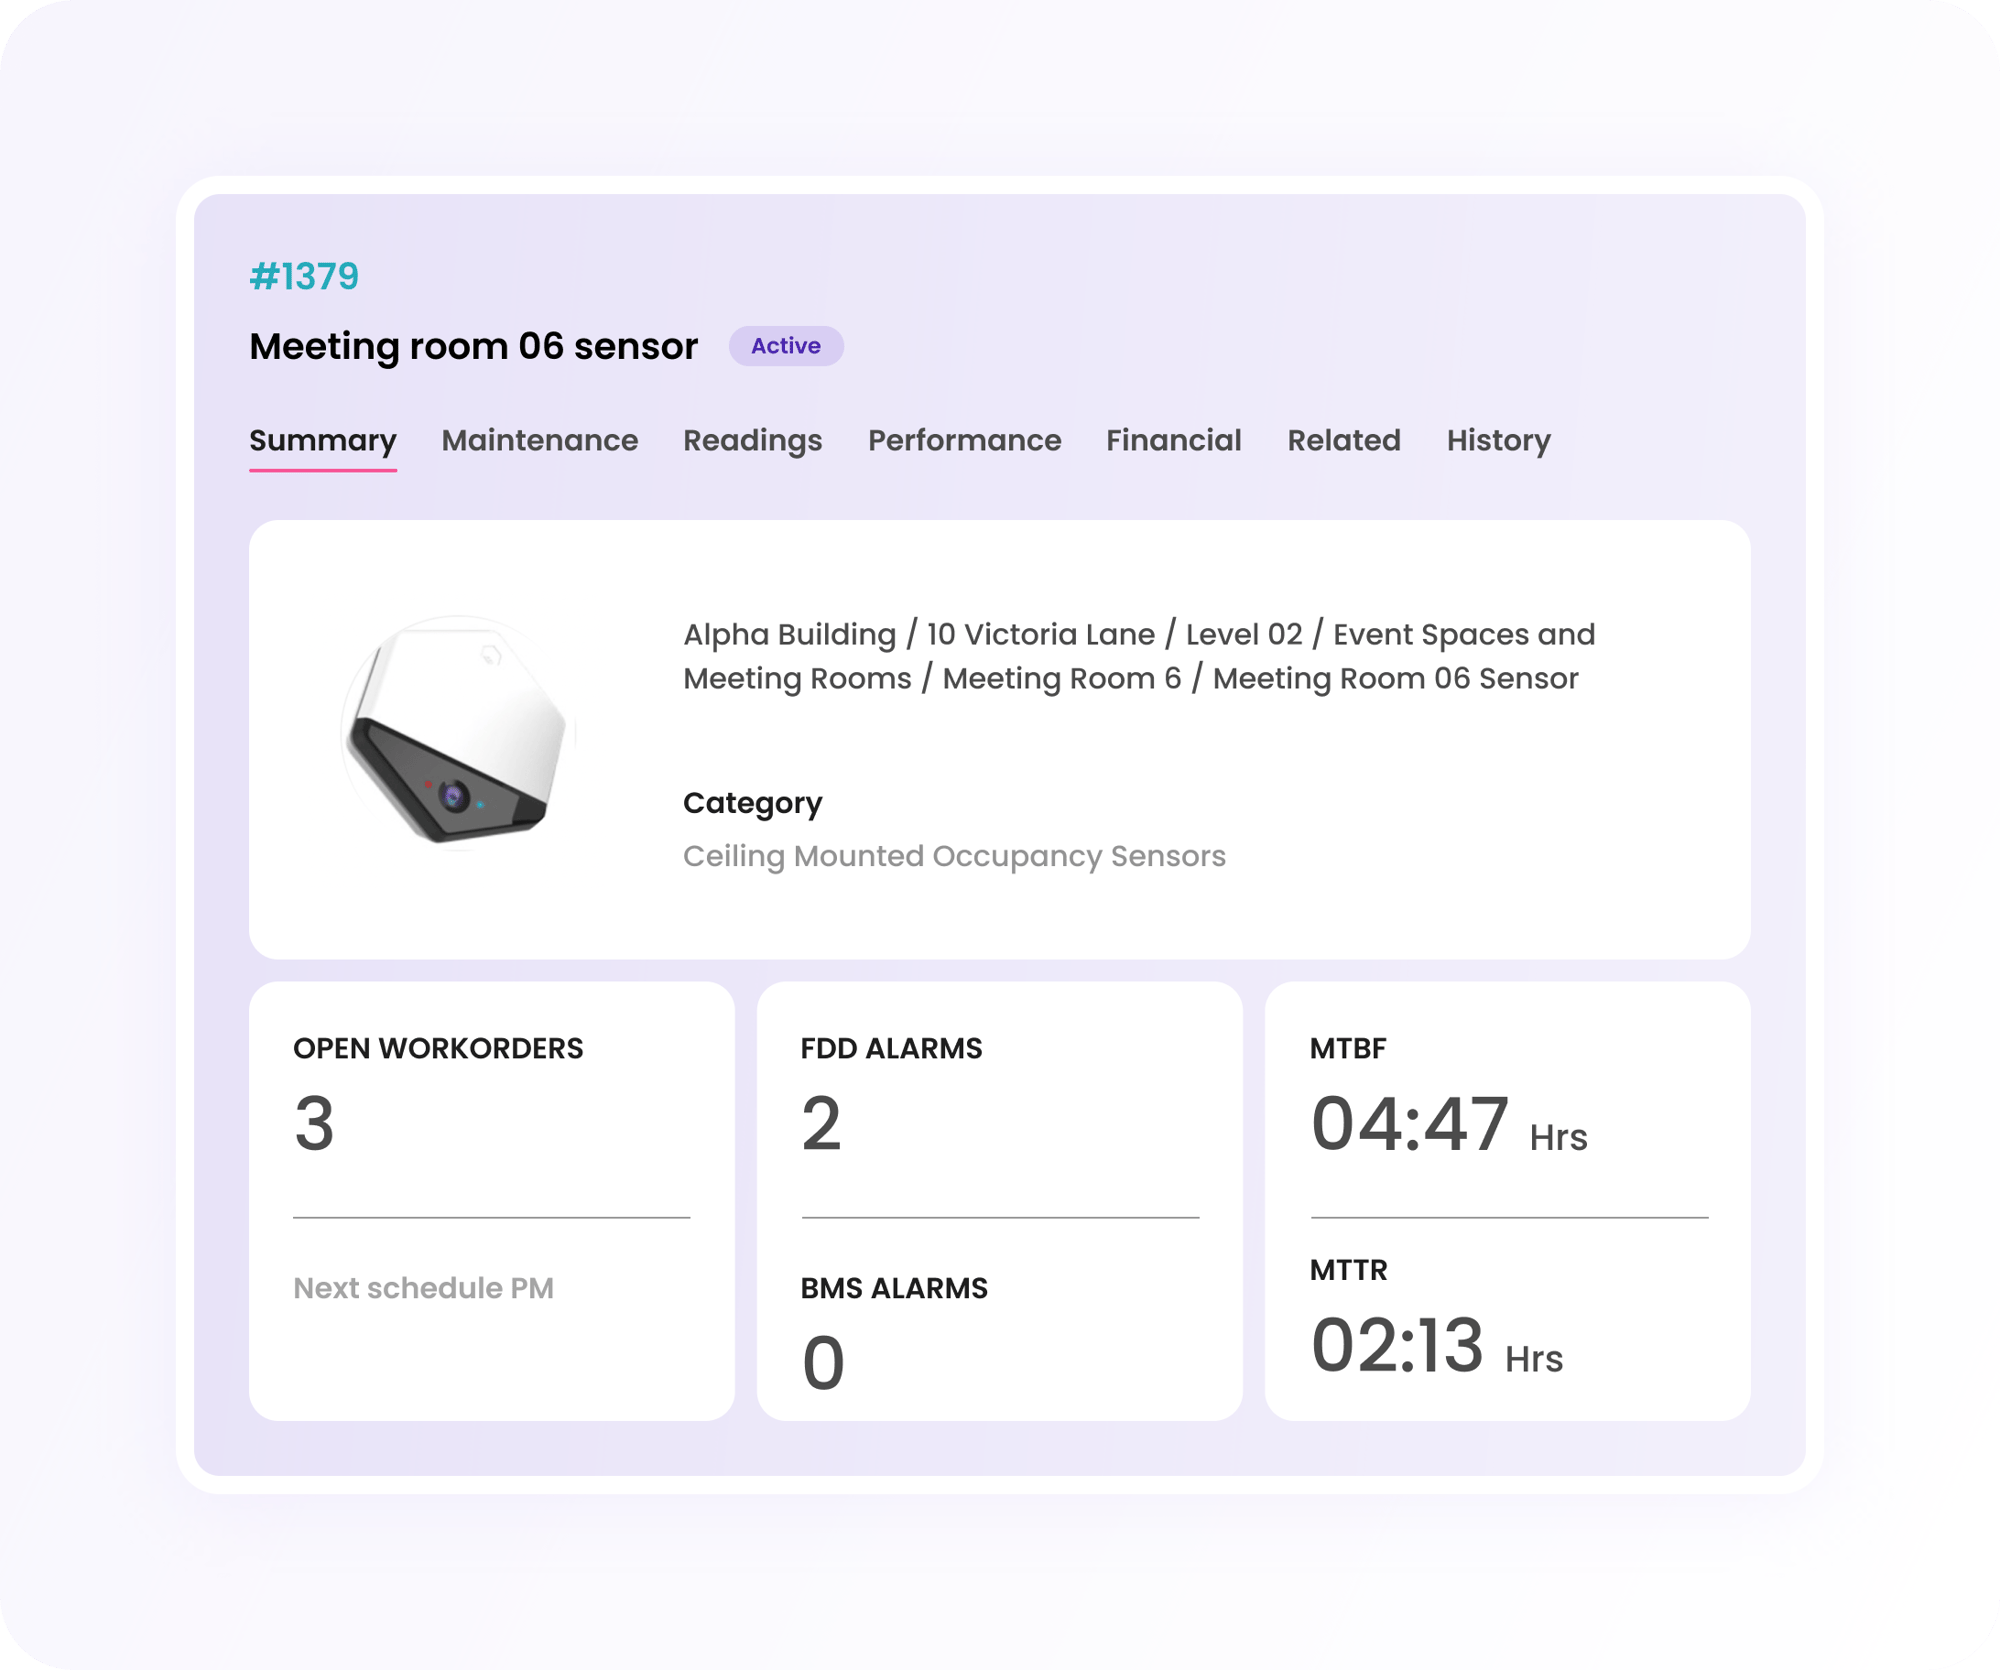Screen dimensions: 2000x1670
Task: Open the Related tab
Action: pyautogui.click(x=1344, y=440)
